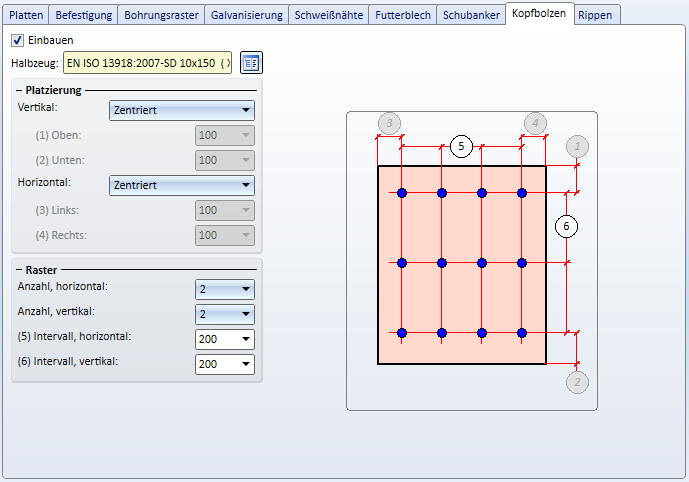Click circled marker 6 in the diagram
Viewport: 689px width, 482px height.
[x=566, y=227]
